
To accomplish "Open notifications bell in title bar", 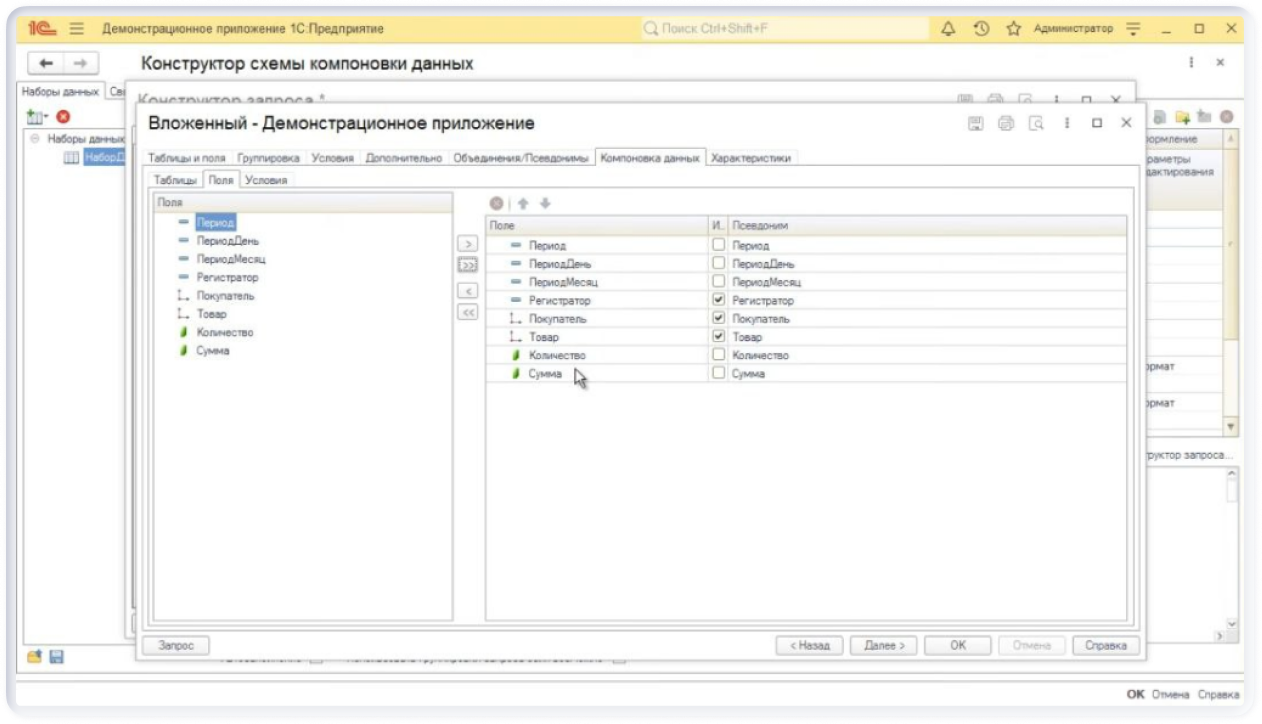I will (x=948, y=29).
